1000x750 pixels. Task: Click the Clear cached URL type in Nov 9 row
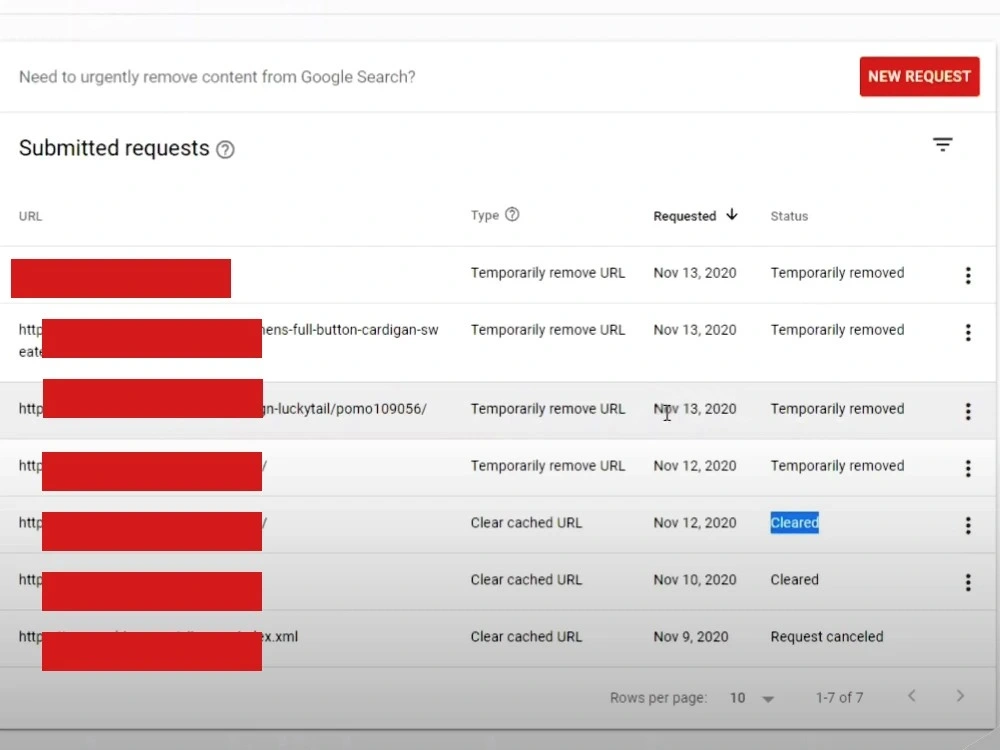526,636
